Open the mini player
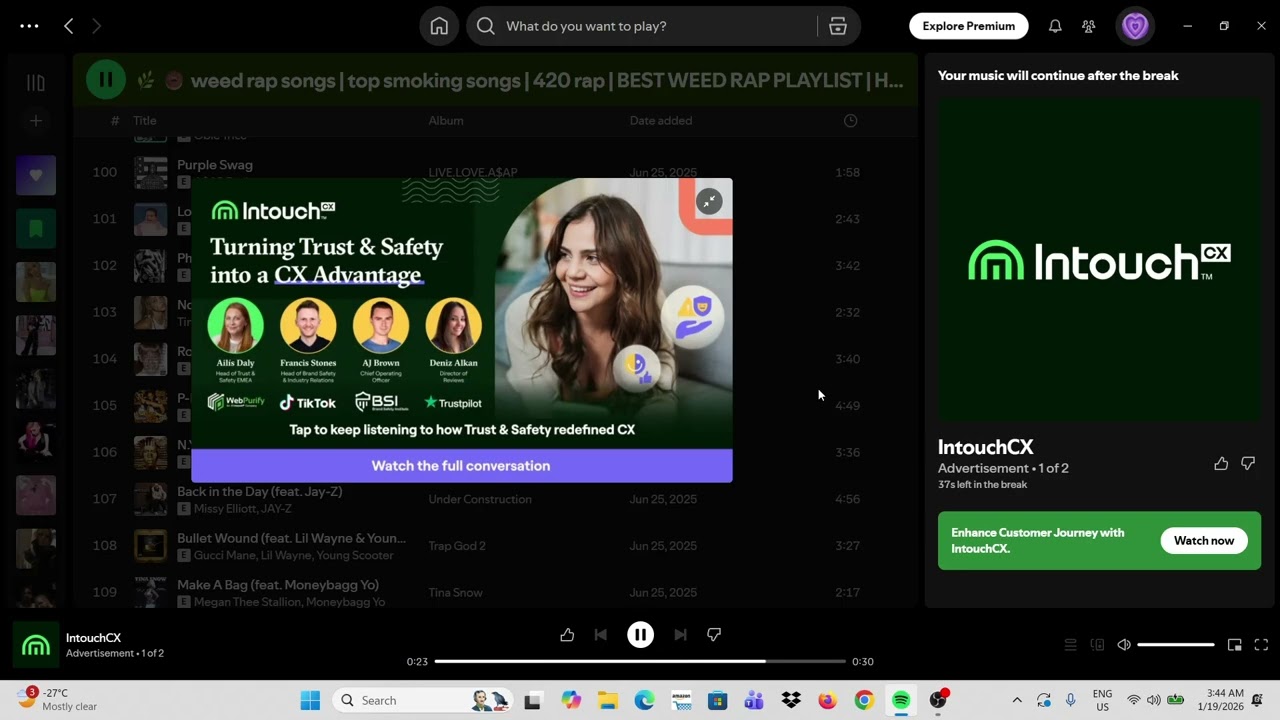This screenshot has width=1280, height=720. click(1235, 645)
